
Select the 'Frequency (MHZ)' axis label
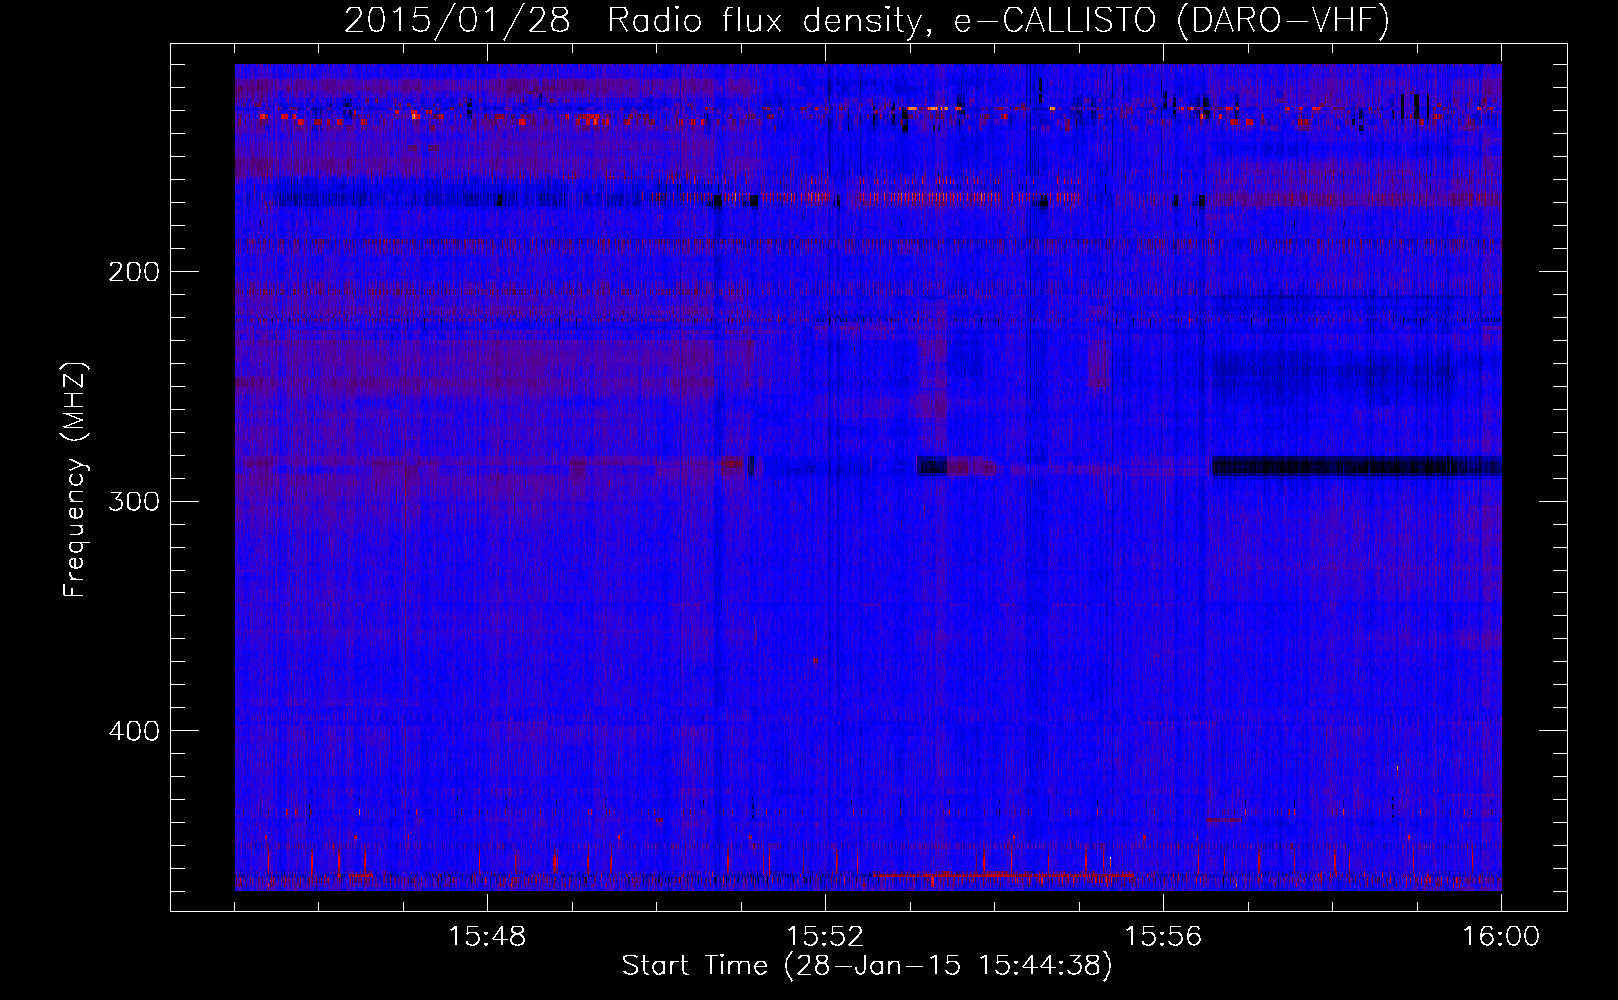(x=75, y=480)
